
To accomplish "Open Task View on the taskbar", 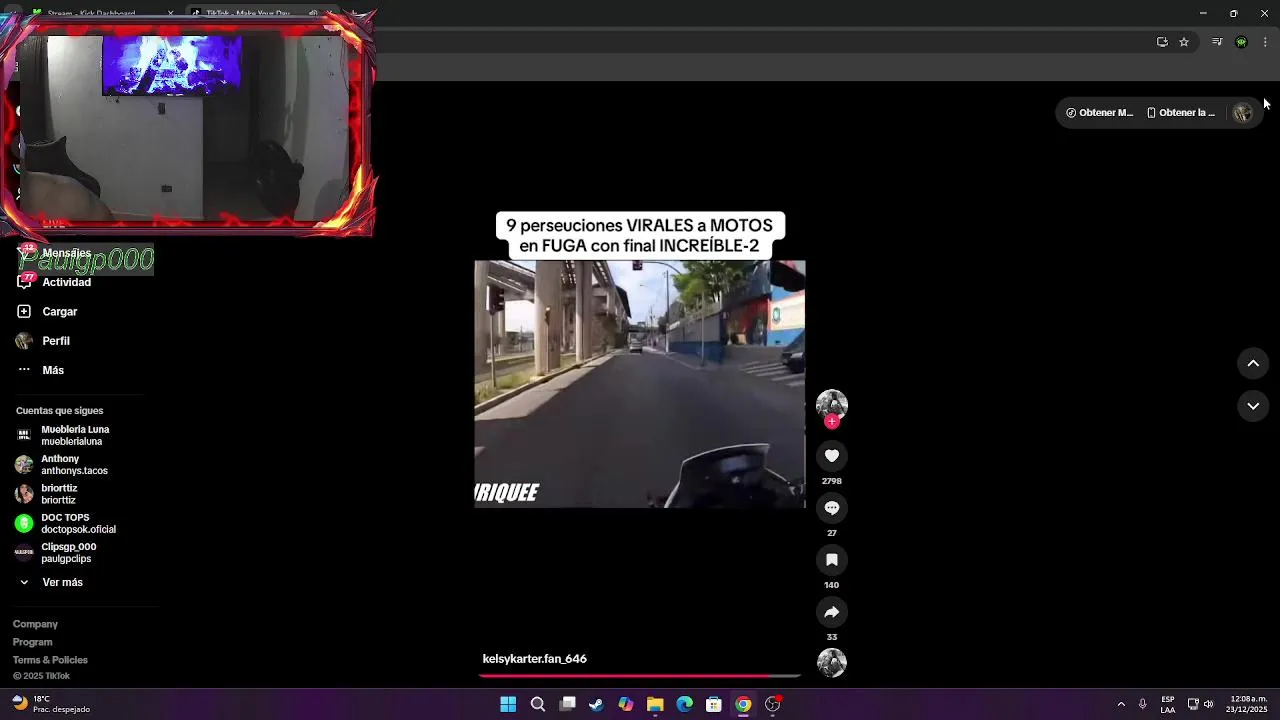I will click(x=567, y=704).
